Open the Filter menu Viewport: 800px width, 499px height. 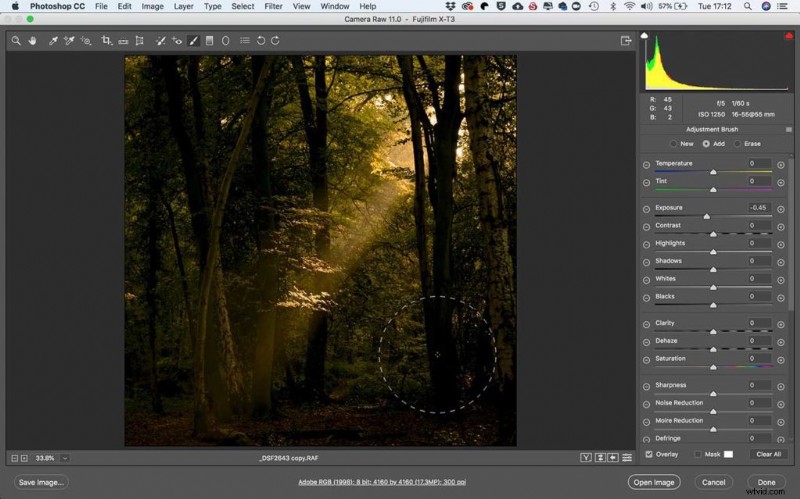273,6
